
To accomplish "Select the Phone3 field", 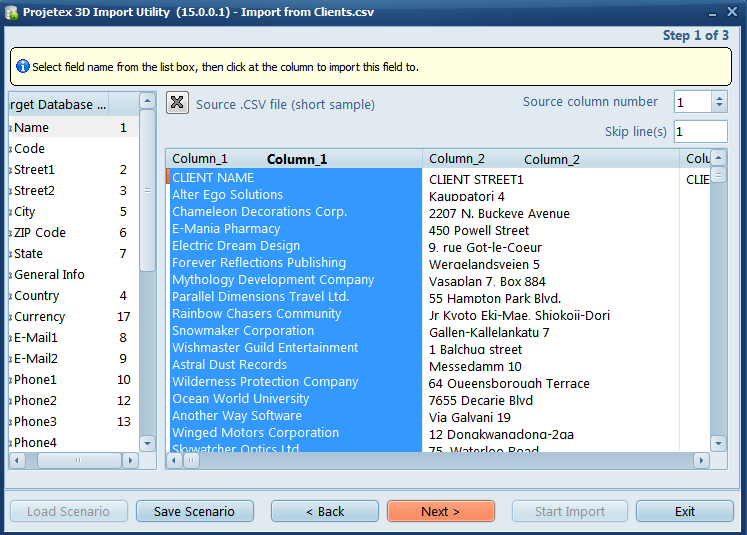I will click(x=74, y=421).
